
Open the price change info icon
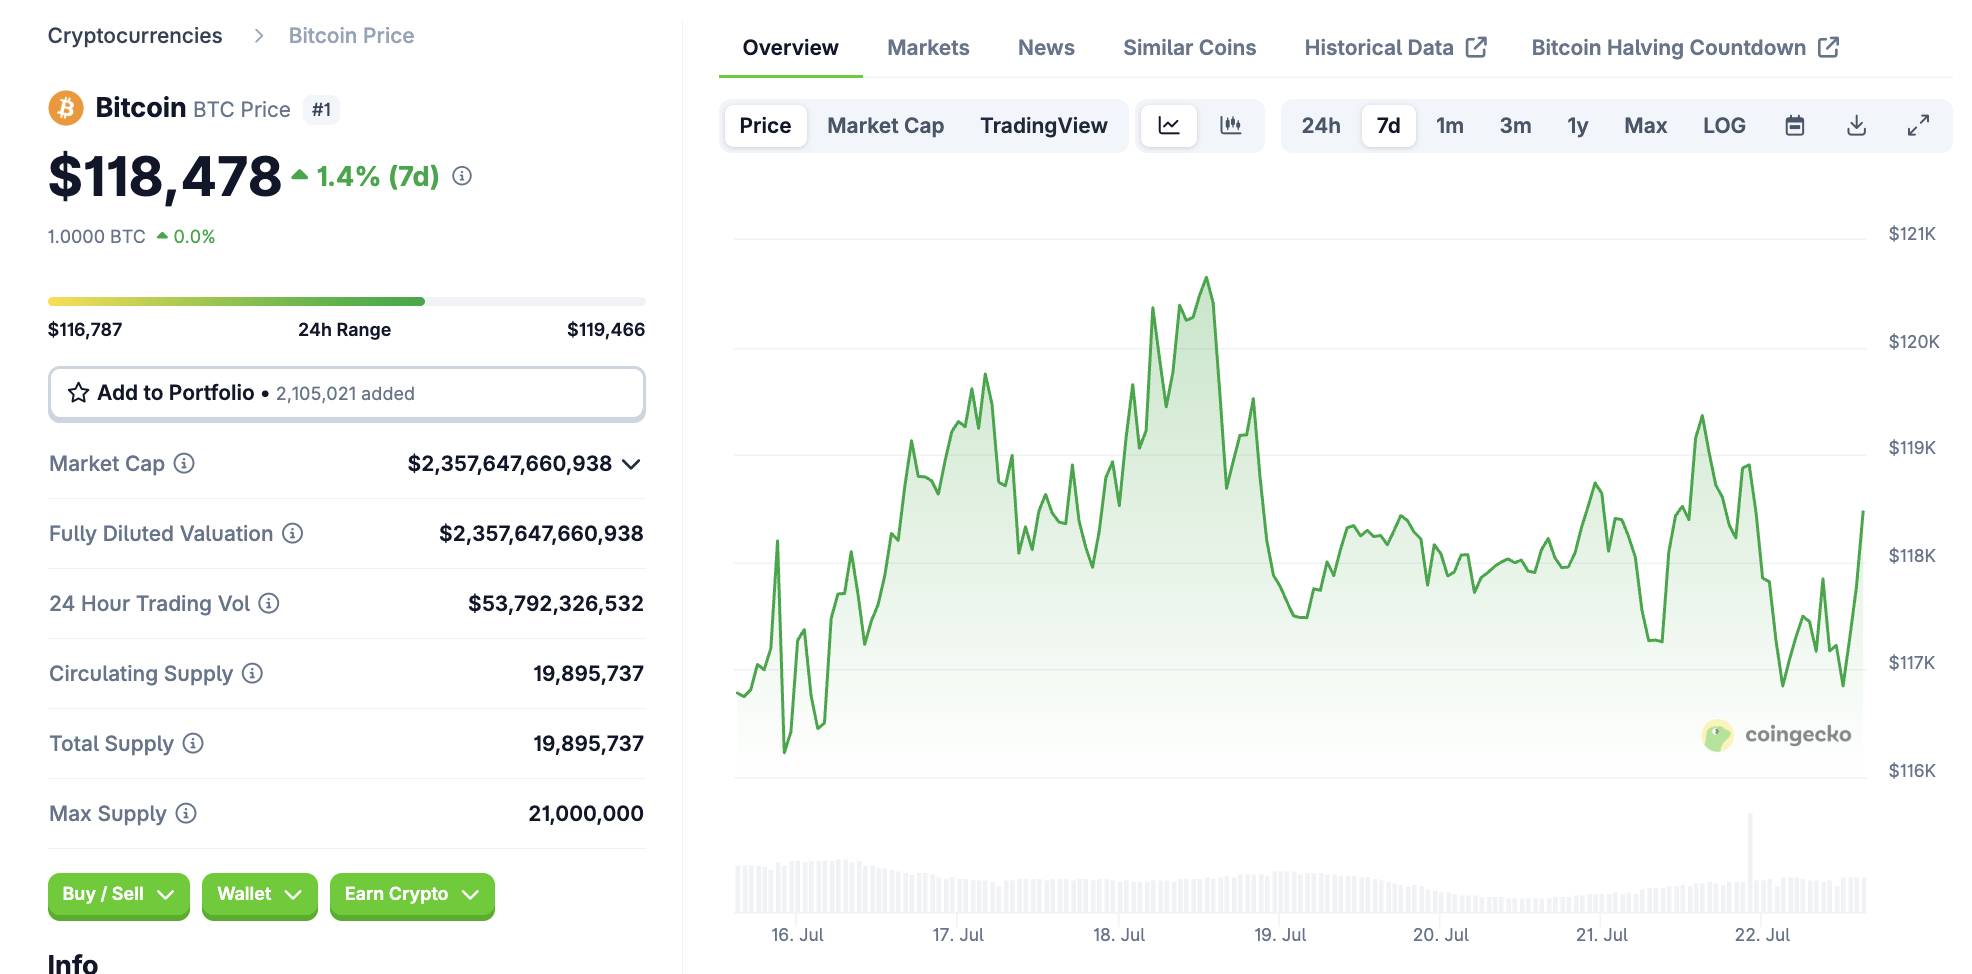point(462,176)
